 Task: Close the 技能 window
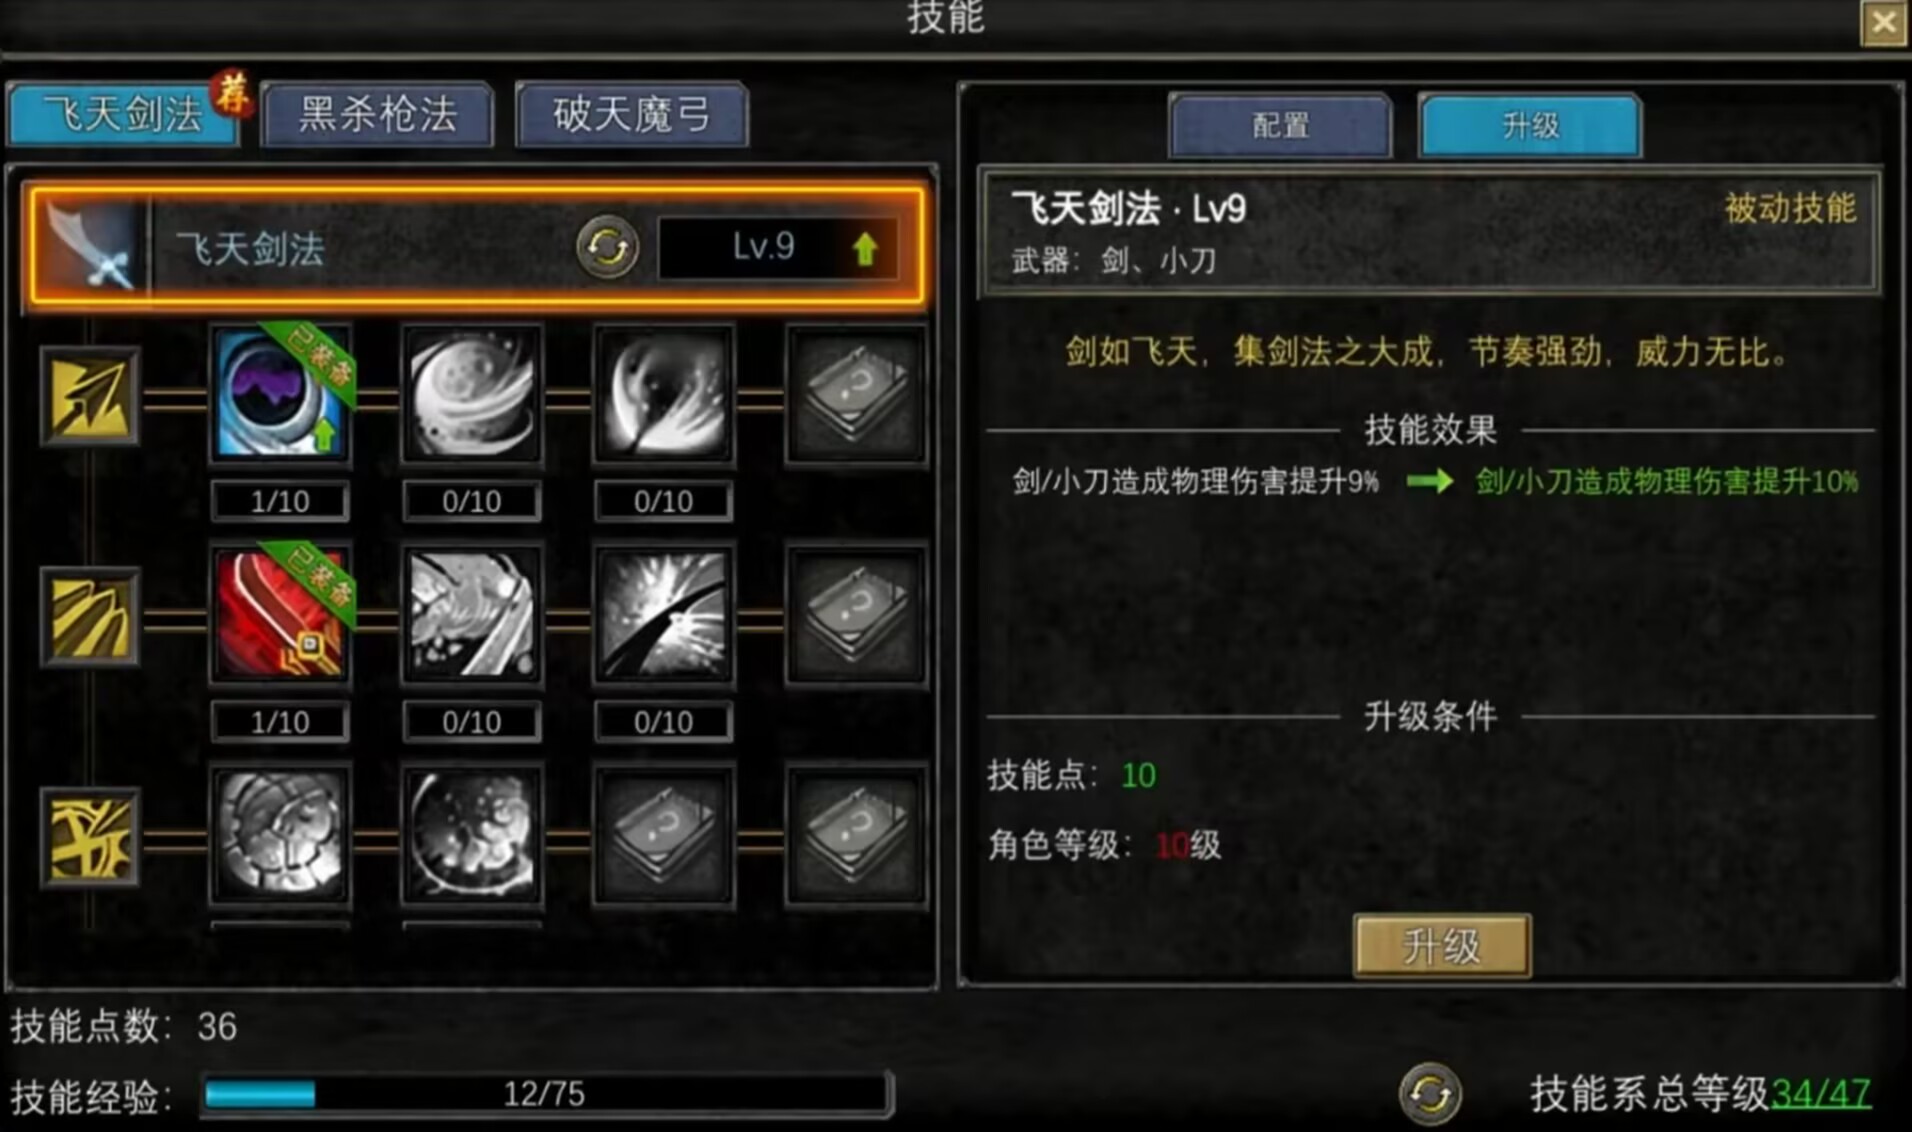[1884, 22]
